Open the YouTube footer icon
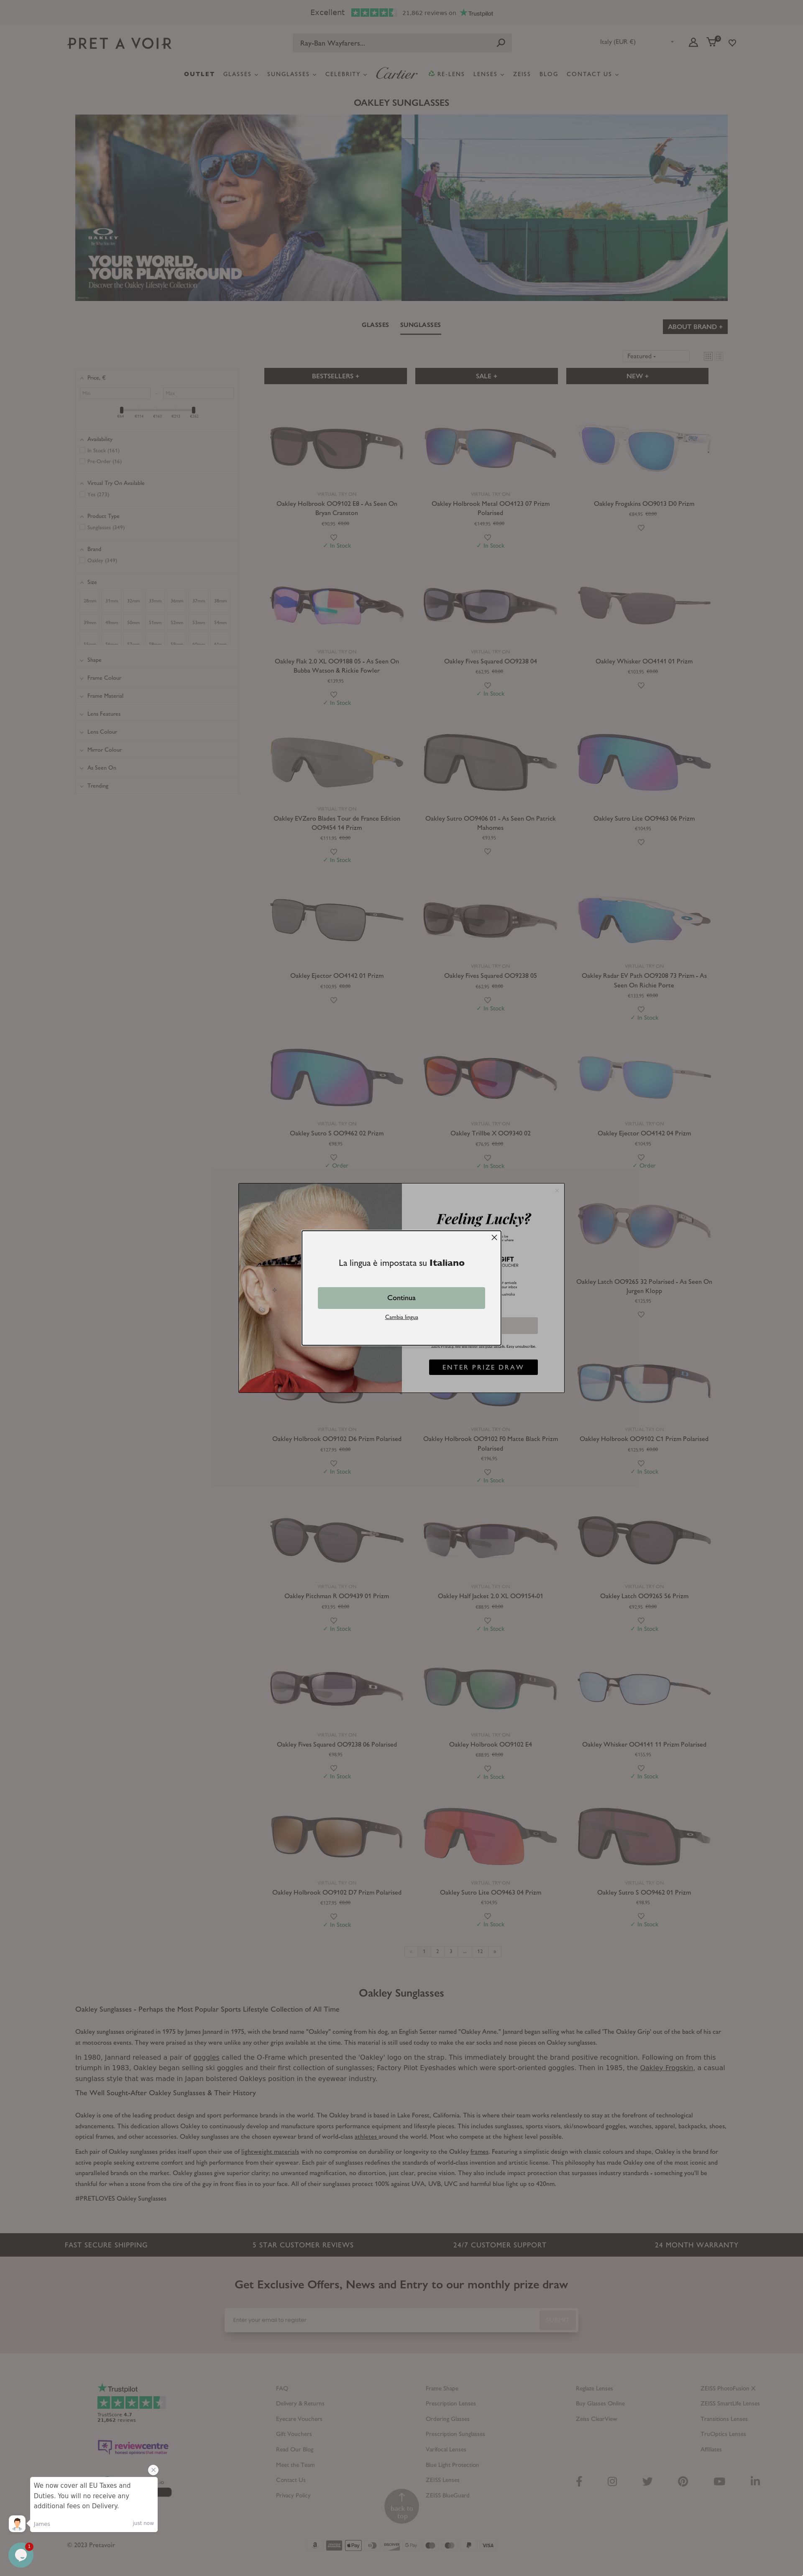Screen dimensions: 803x2576 [x=719, y=2481]
